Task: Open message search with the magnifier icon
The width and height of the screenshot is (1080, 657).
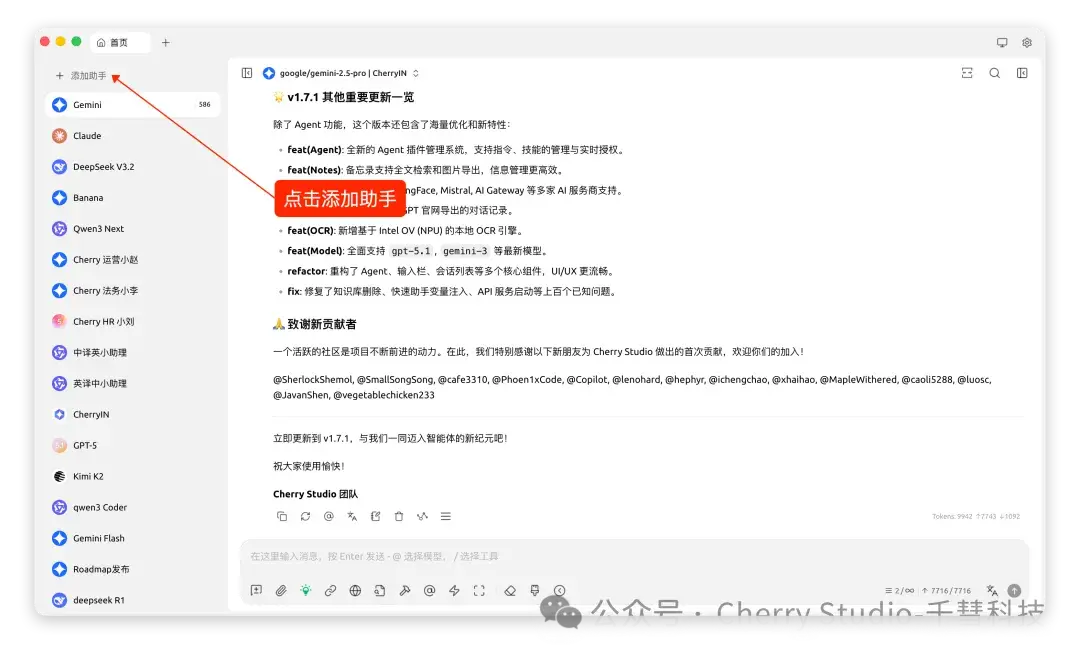Action: (x=996, y=73)
